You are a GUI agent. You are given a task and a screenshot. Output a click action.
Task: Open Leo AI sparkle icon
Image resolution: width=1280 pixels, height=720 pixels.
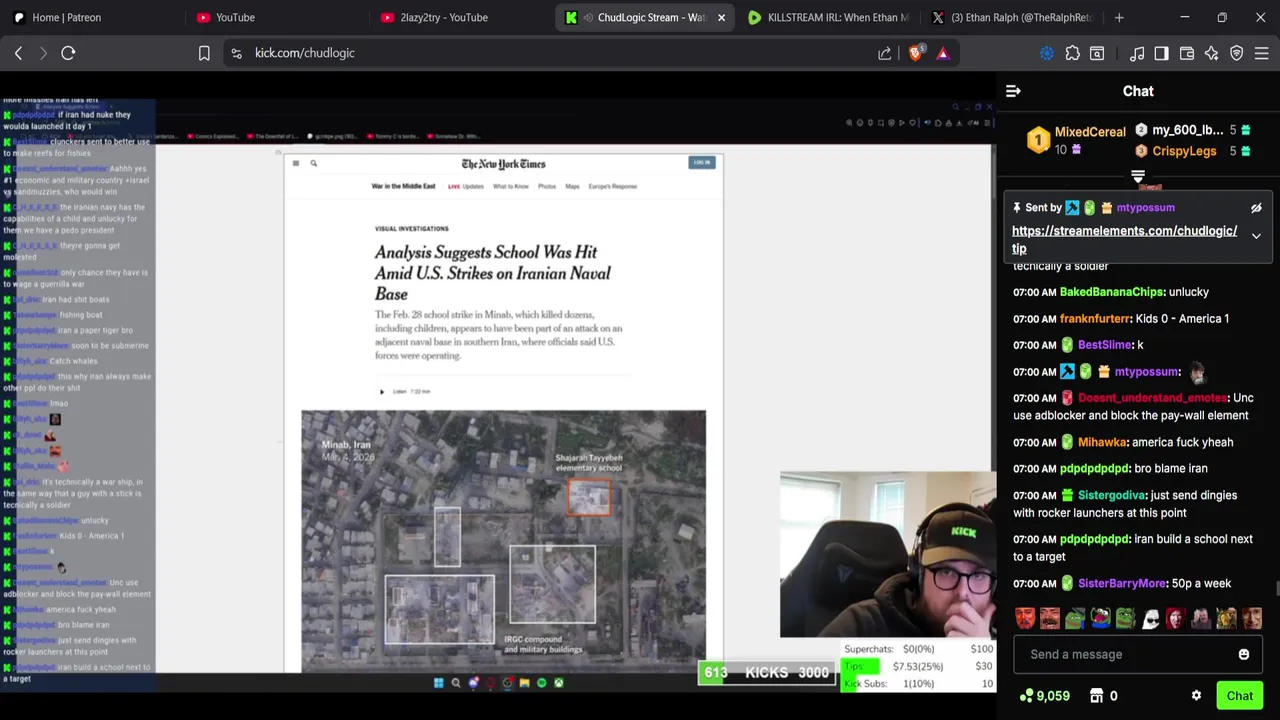pyautogui.click(x=1212, y=53)
